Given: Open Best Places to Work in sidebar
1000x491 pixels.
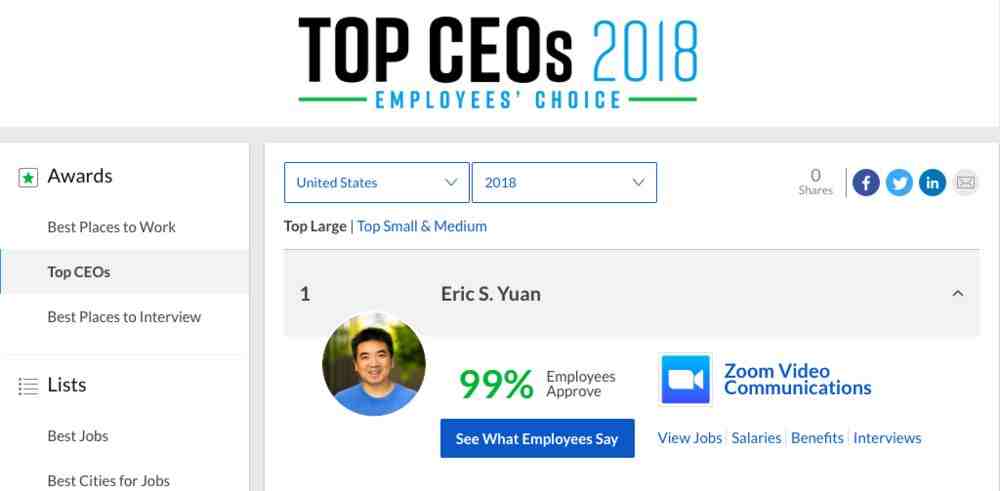Looking at the screenshot, I should [112, 227].
